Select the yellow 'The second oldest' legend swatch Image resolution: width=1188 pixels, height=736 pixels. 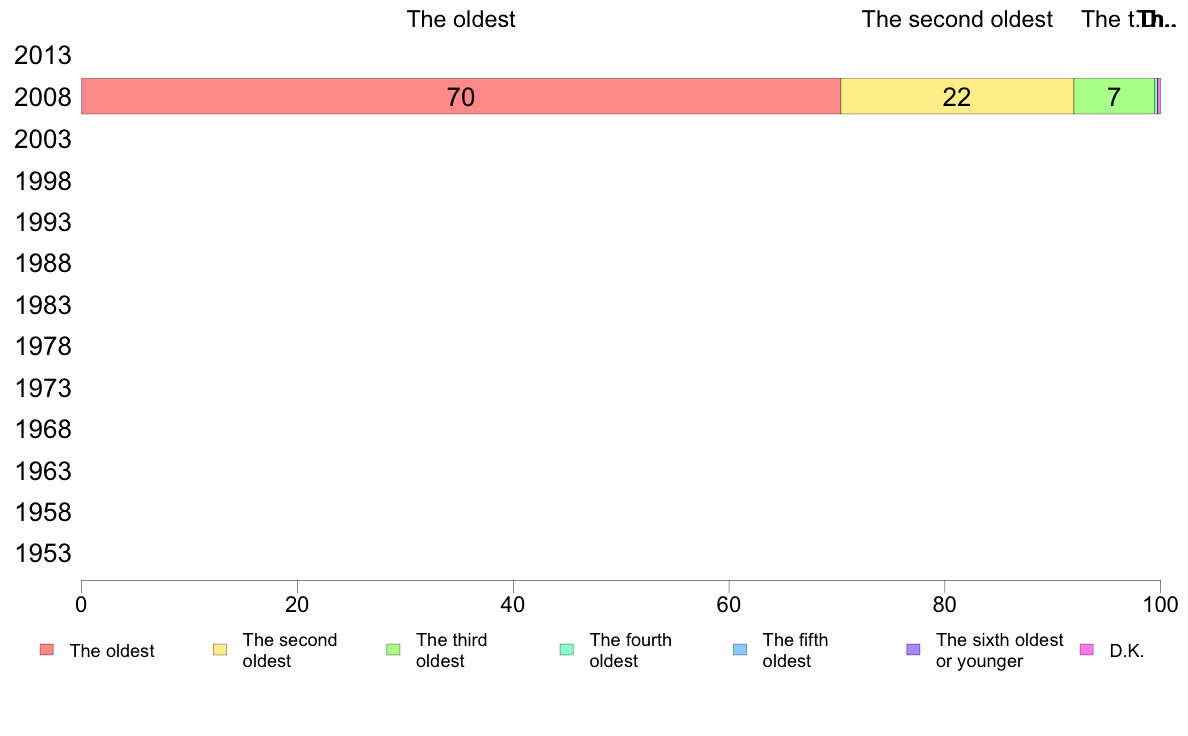[220, 650]
